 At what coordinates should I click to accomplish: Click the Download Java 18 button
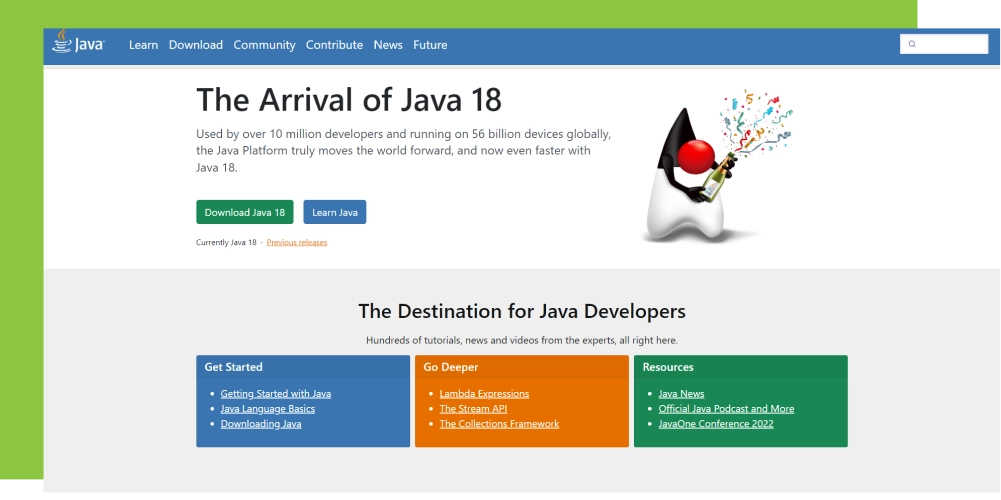coord(245,212)
